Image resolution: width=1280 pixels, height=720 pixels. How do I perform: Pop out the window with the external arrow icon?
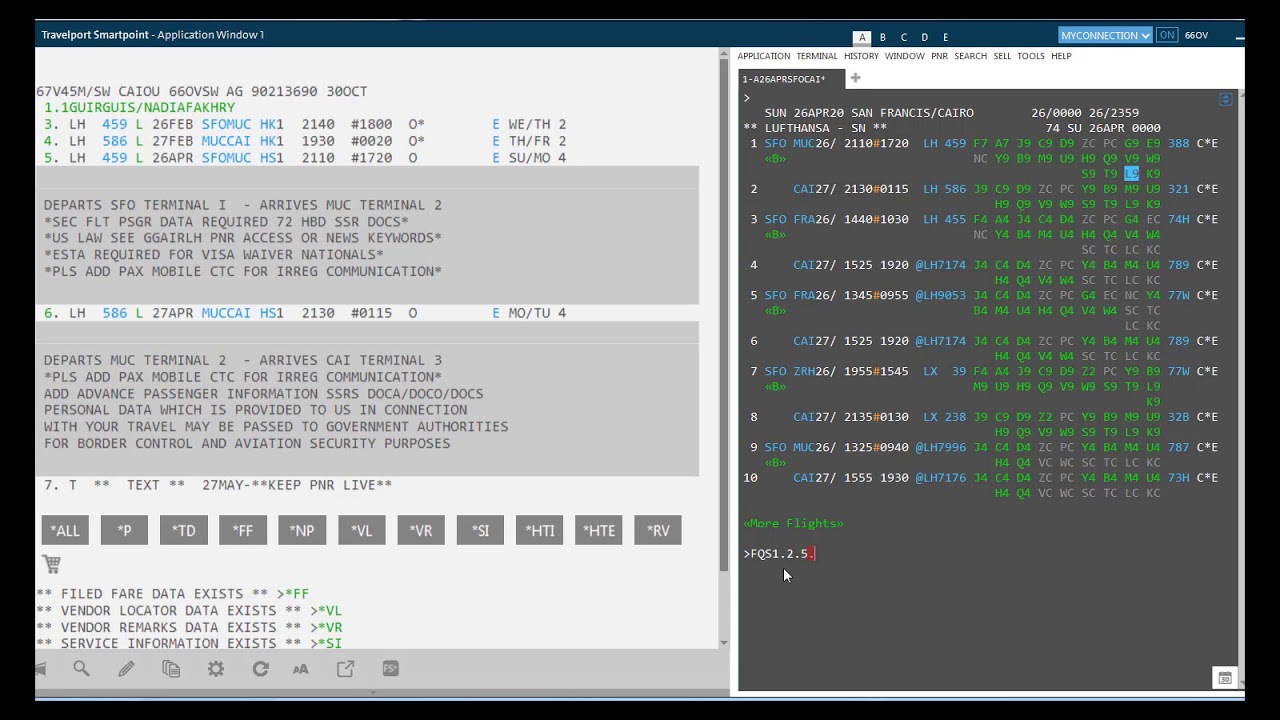pyautogui.click(x=345, y=669)
